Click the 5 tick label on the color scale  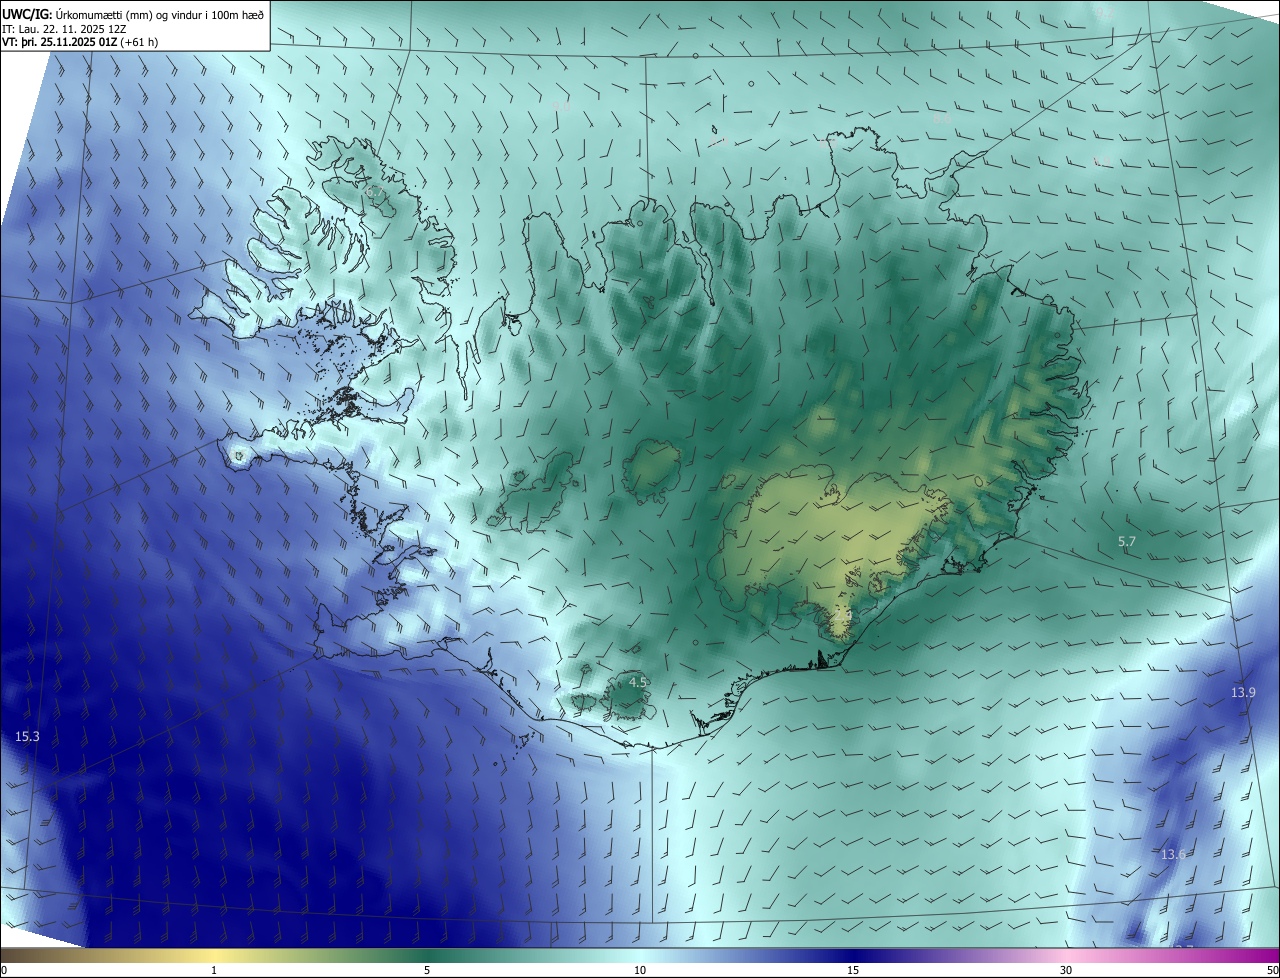pyautogui.click(x=427, y=970)
